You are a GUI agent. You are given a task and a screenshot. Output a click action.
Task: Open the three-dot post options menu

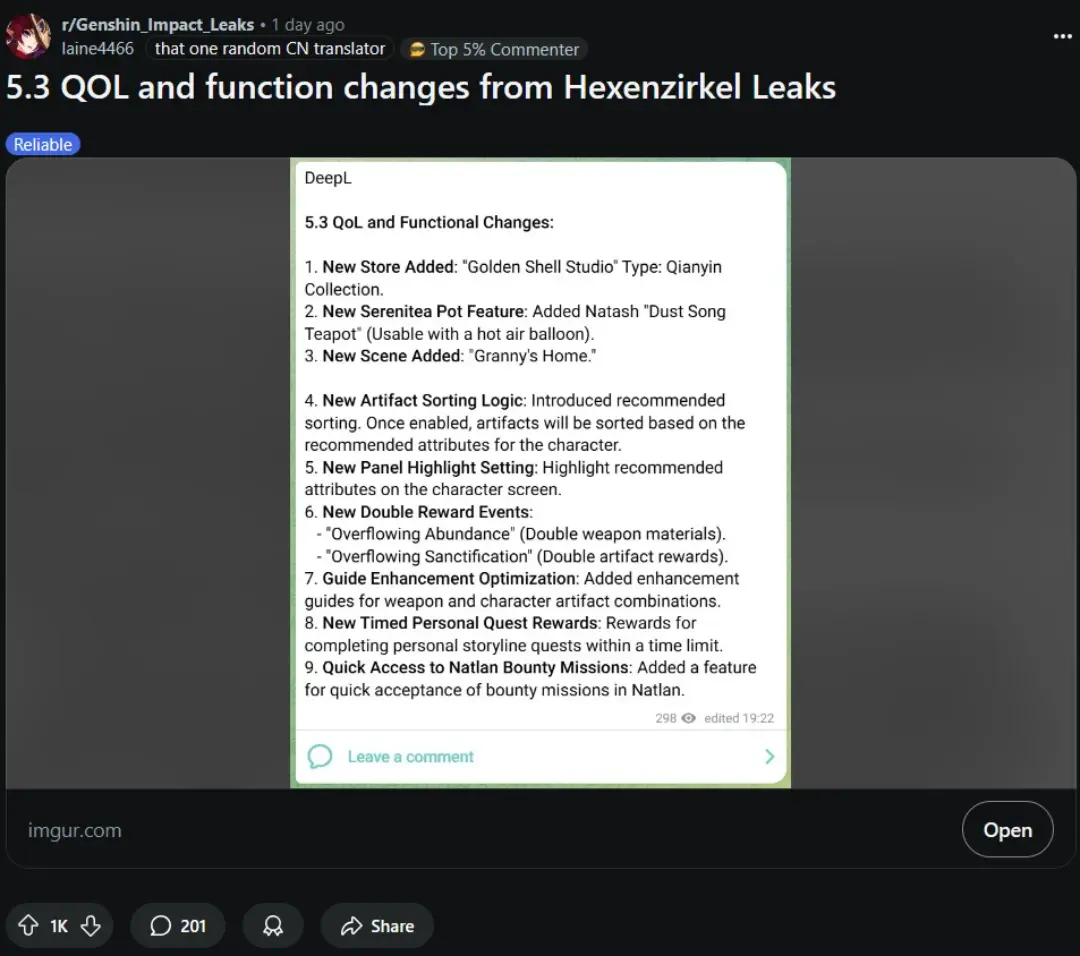point(1063,36)
